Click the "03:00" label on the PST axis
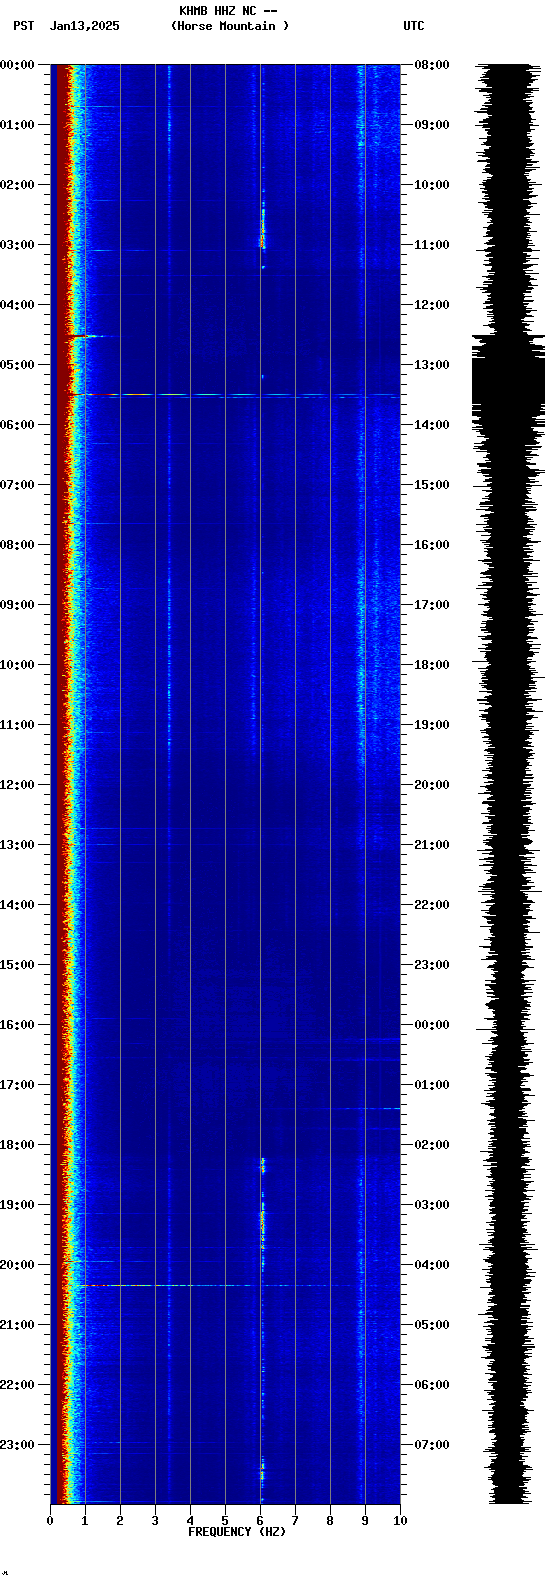The width and height of the screenshot is (552, 1584). click(x=18, y=245)
